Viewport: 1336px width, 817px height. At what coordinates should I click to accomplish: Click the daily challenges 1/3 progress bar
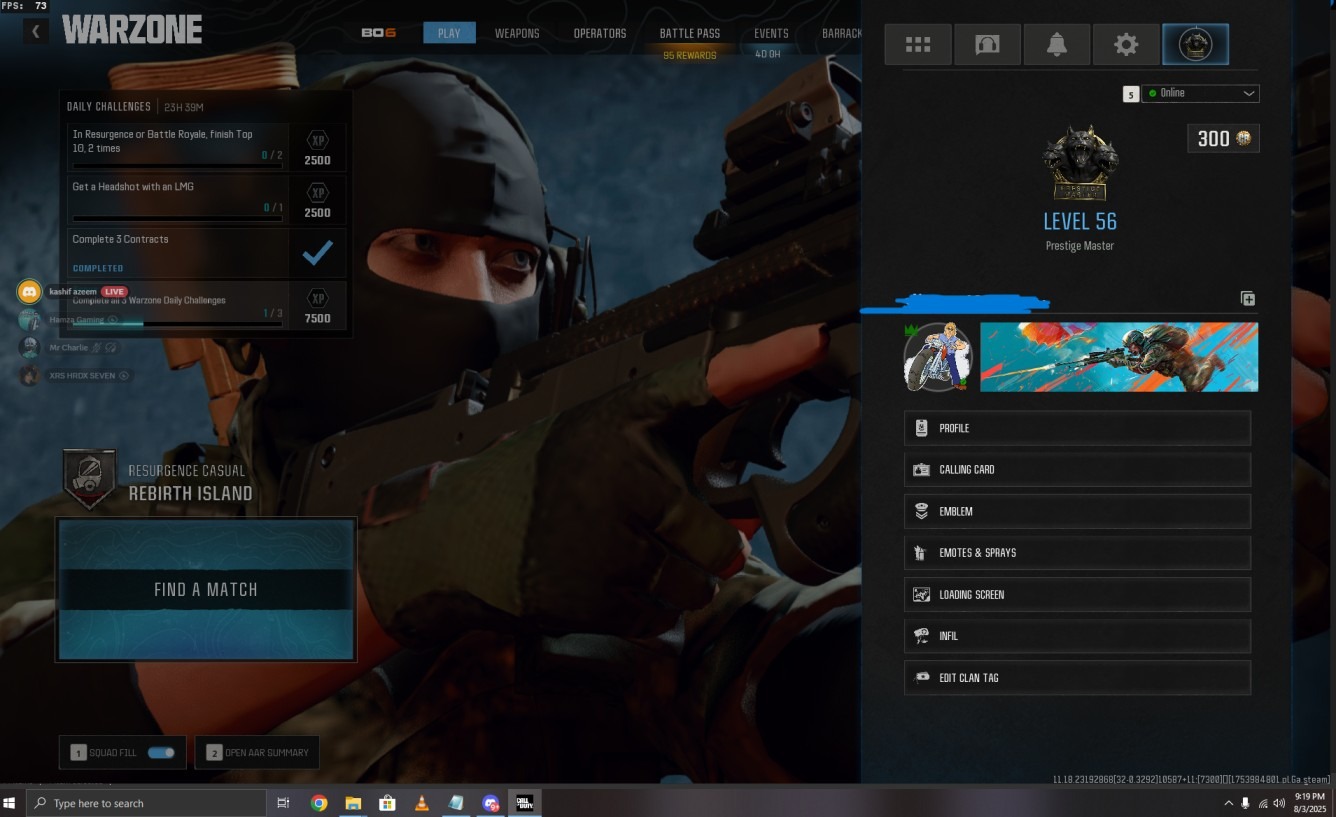click(177, 323)
